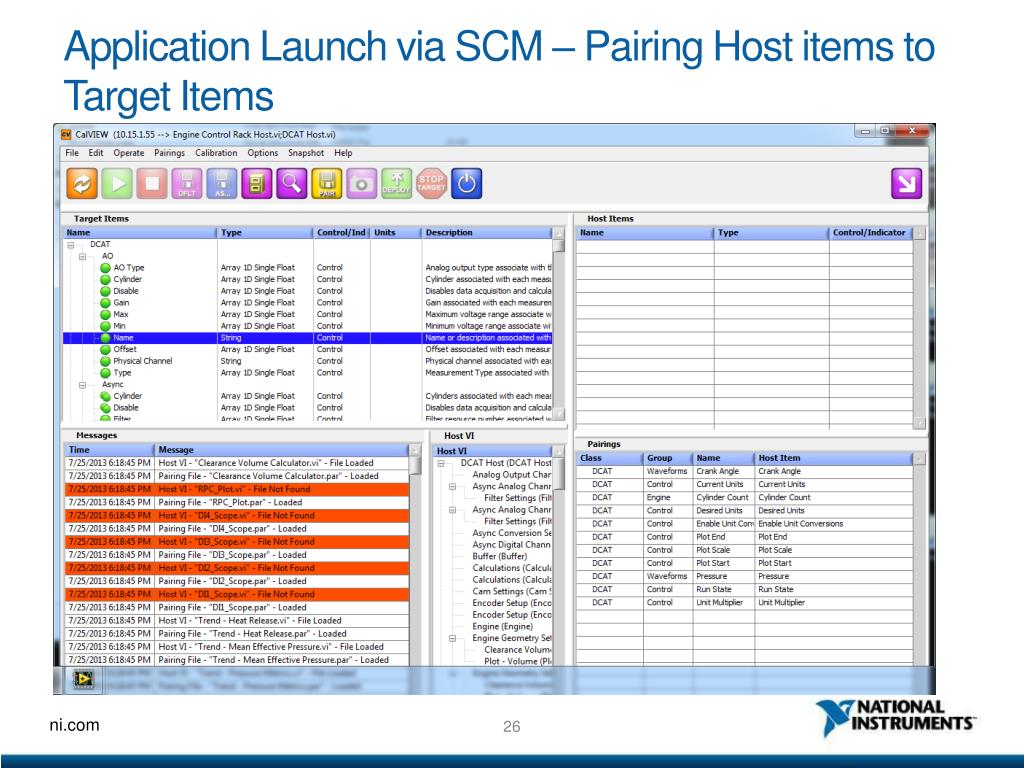
Task: Open the Help menu
Action: (x=344, y=153)
